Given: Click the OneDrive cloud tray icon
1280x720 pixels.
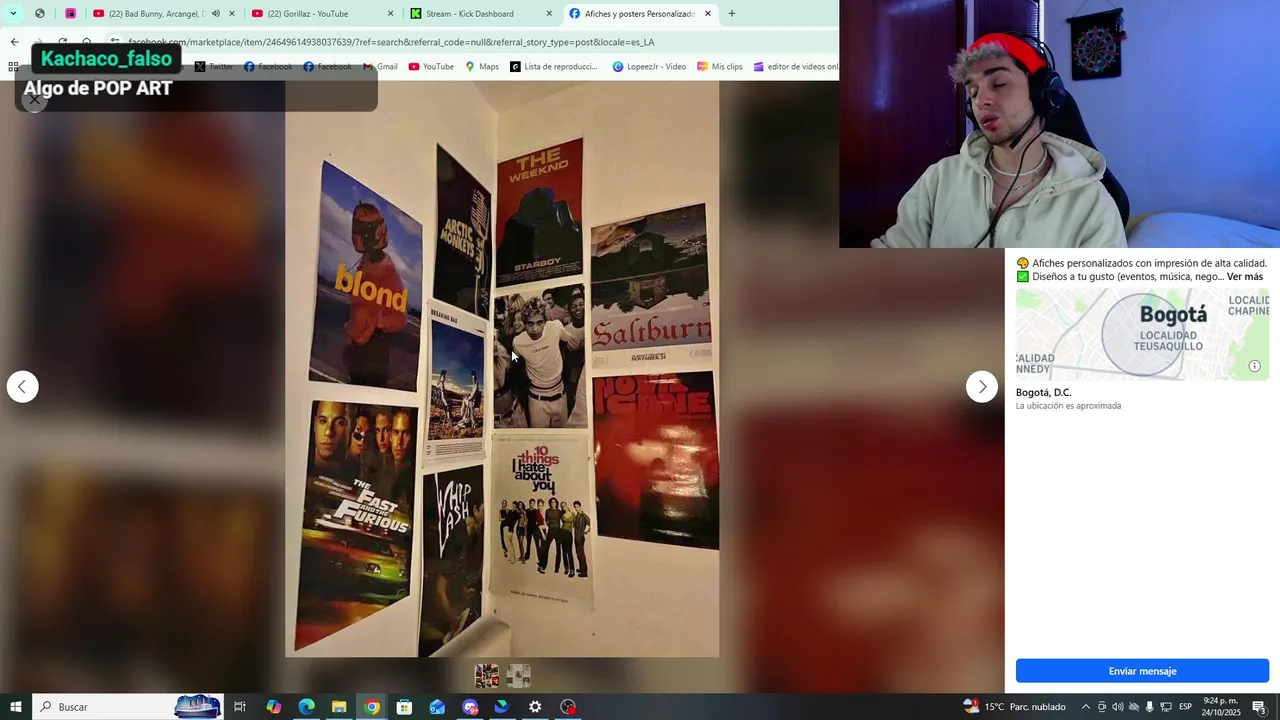Looking at the screenshot, I should tap(1134, 707).
